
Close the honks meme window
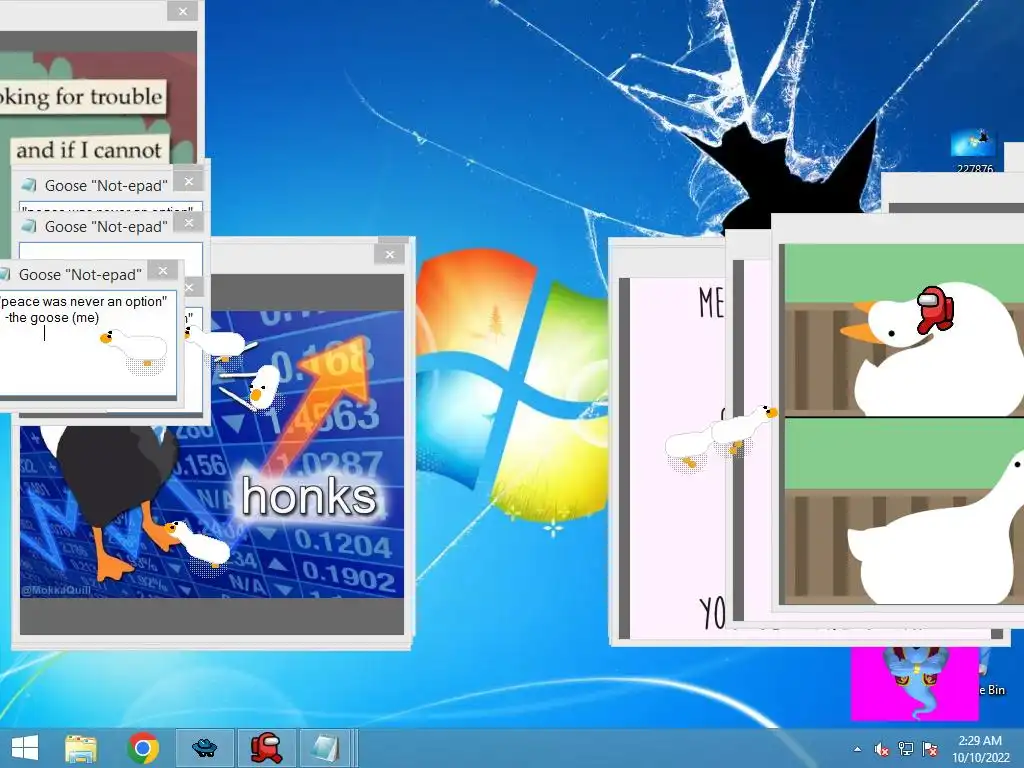tap(390, 254)
